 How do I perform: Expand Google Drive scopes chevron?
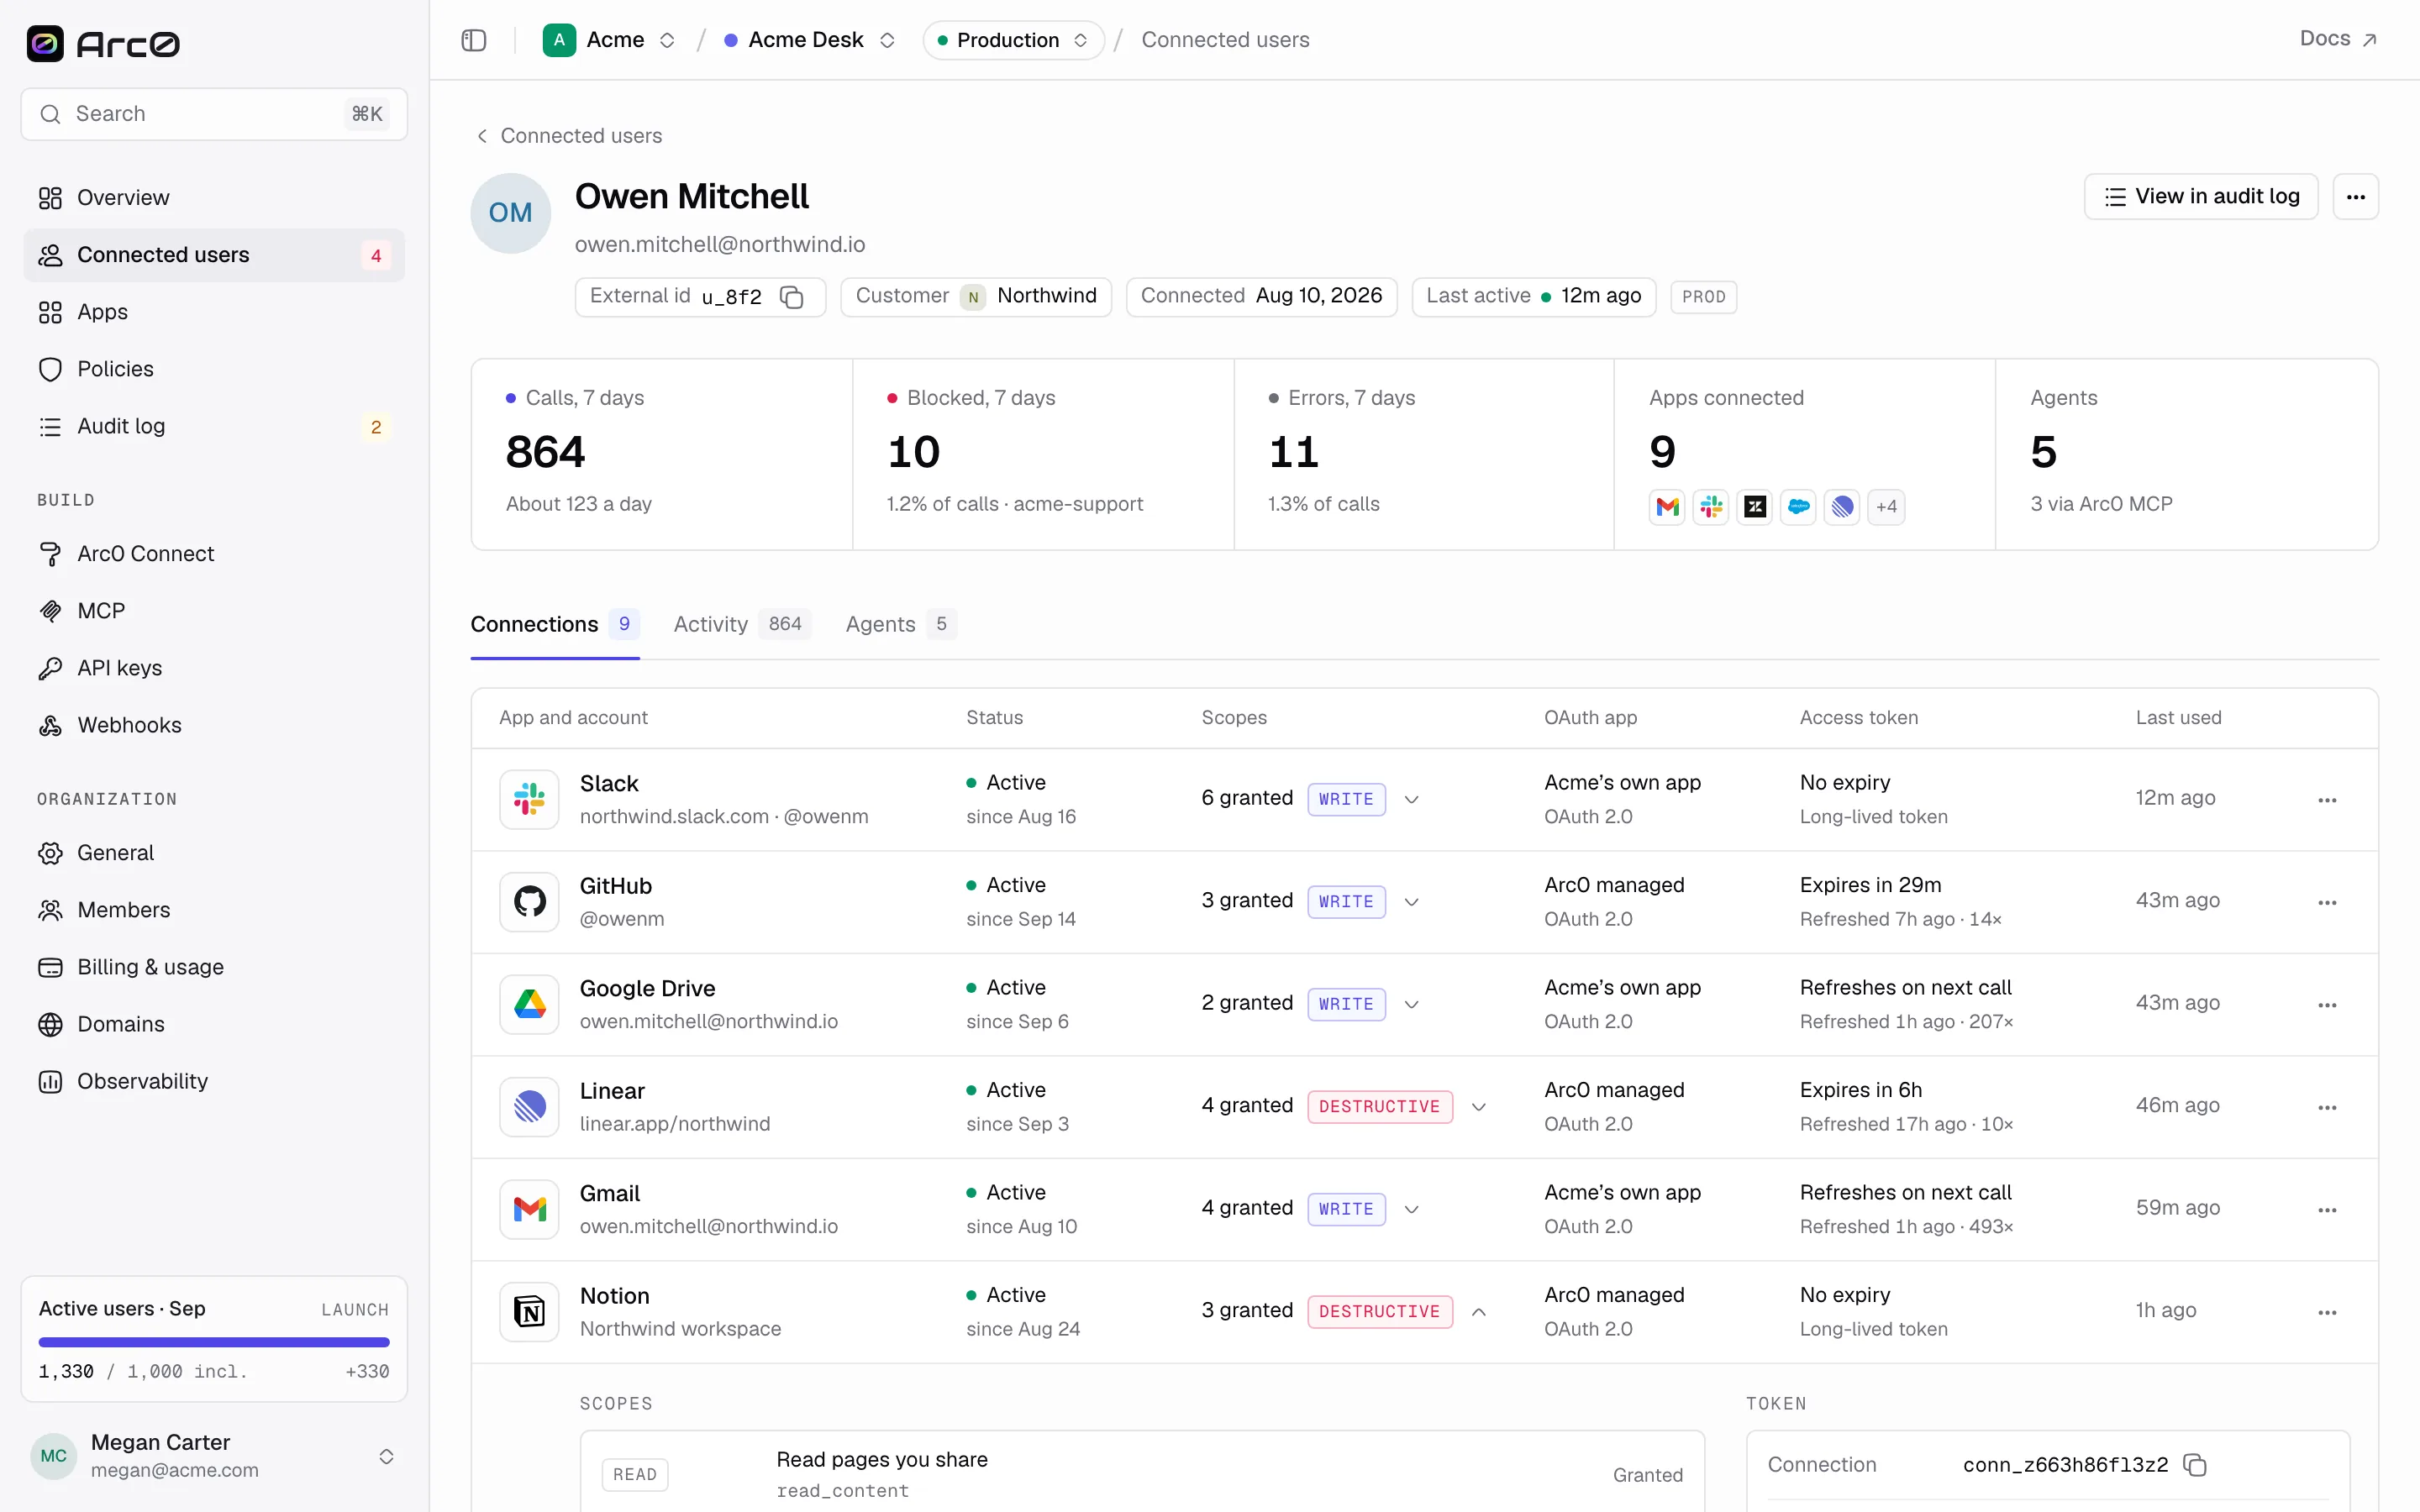[x=1411, y=1005]
